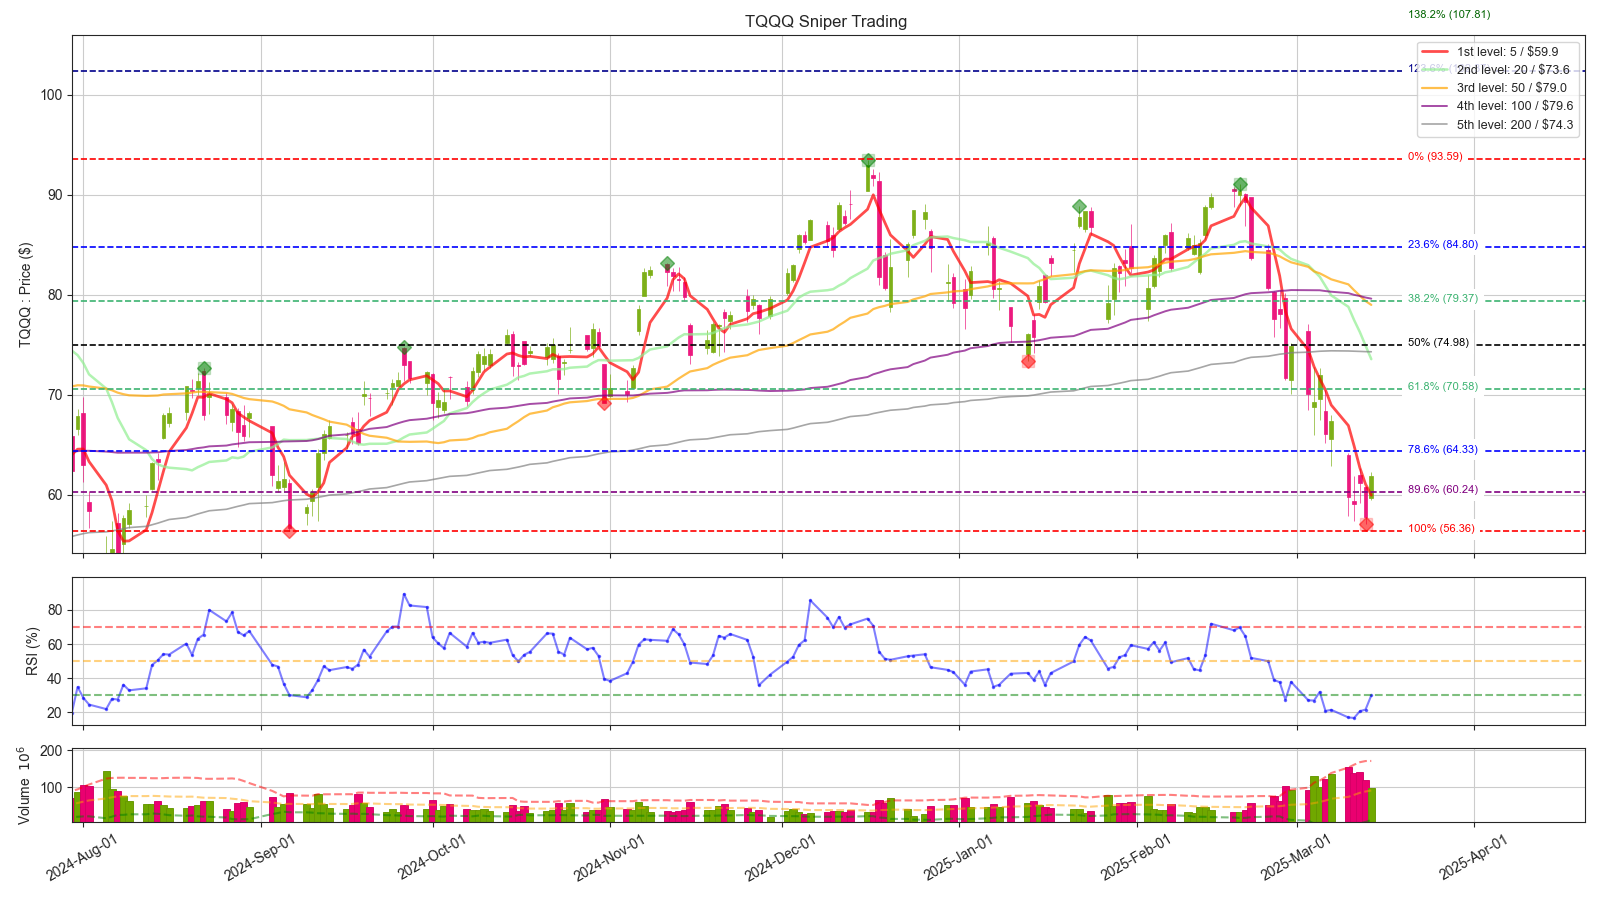Viewport: 1600px width, 900px height.
Task: Click the green diamond marker in November near 83
Action: pos(667,264)
